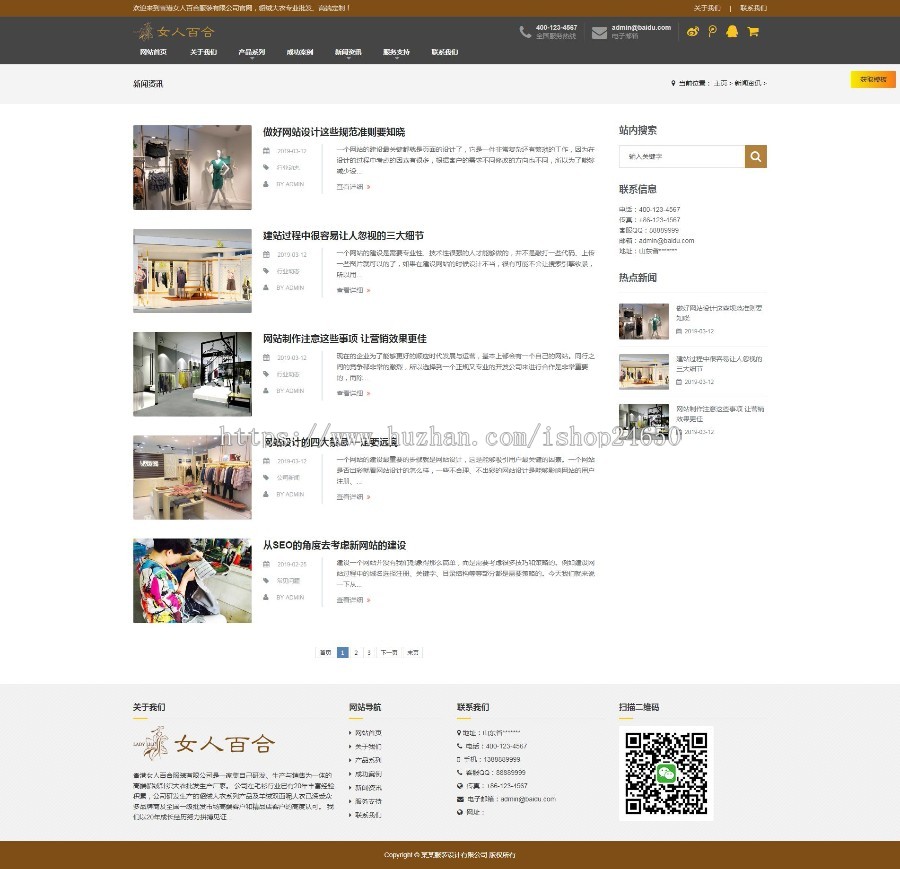Click the 女人百合 logo in the header
Image resolution: width=900 pixels, height=869 pixels.
point(174,32)
